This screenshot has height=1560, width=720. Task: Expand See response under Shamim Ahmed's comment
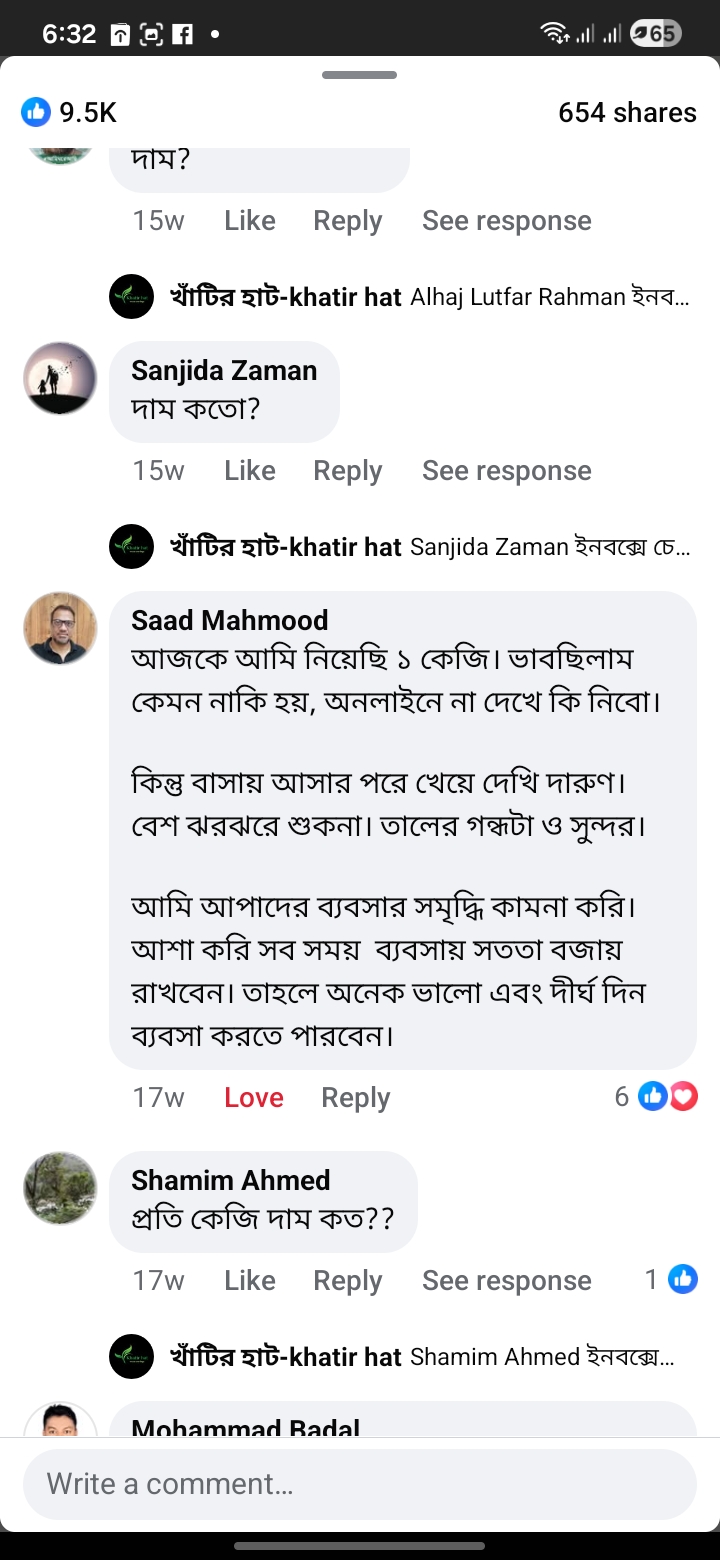click(x=506, y=1280)
